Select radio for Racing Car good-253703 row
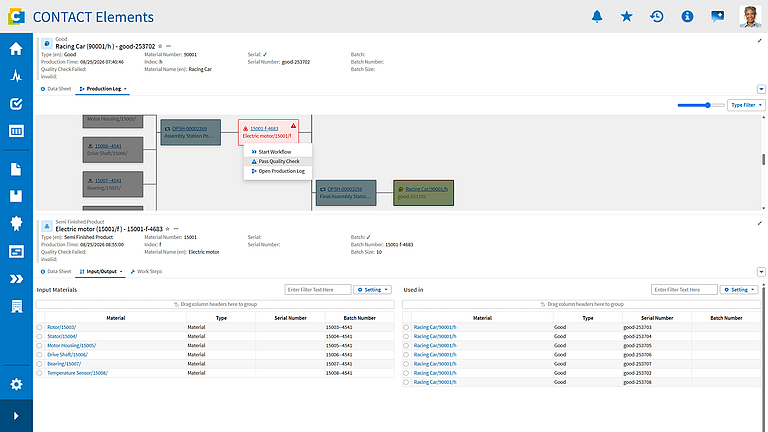 tap(406, 327)
